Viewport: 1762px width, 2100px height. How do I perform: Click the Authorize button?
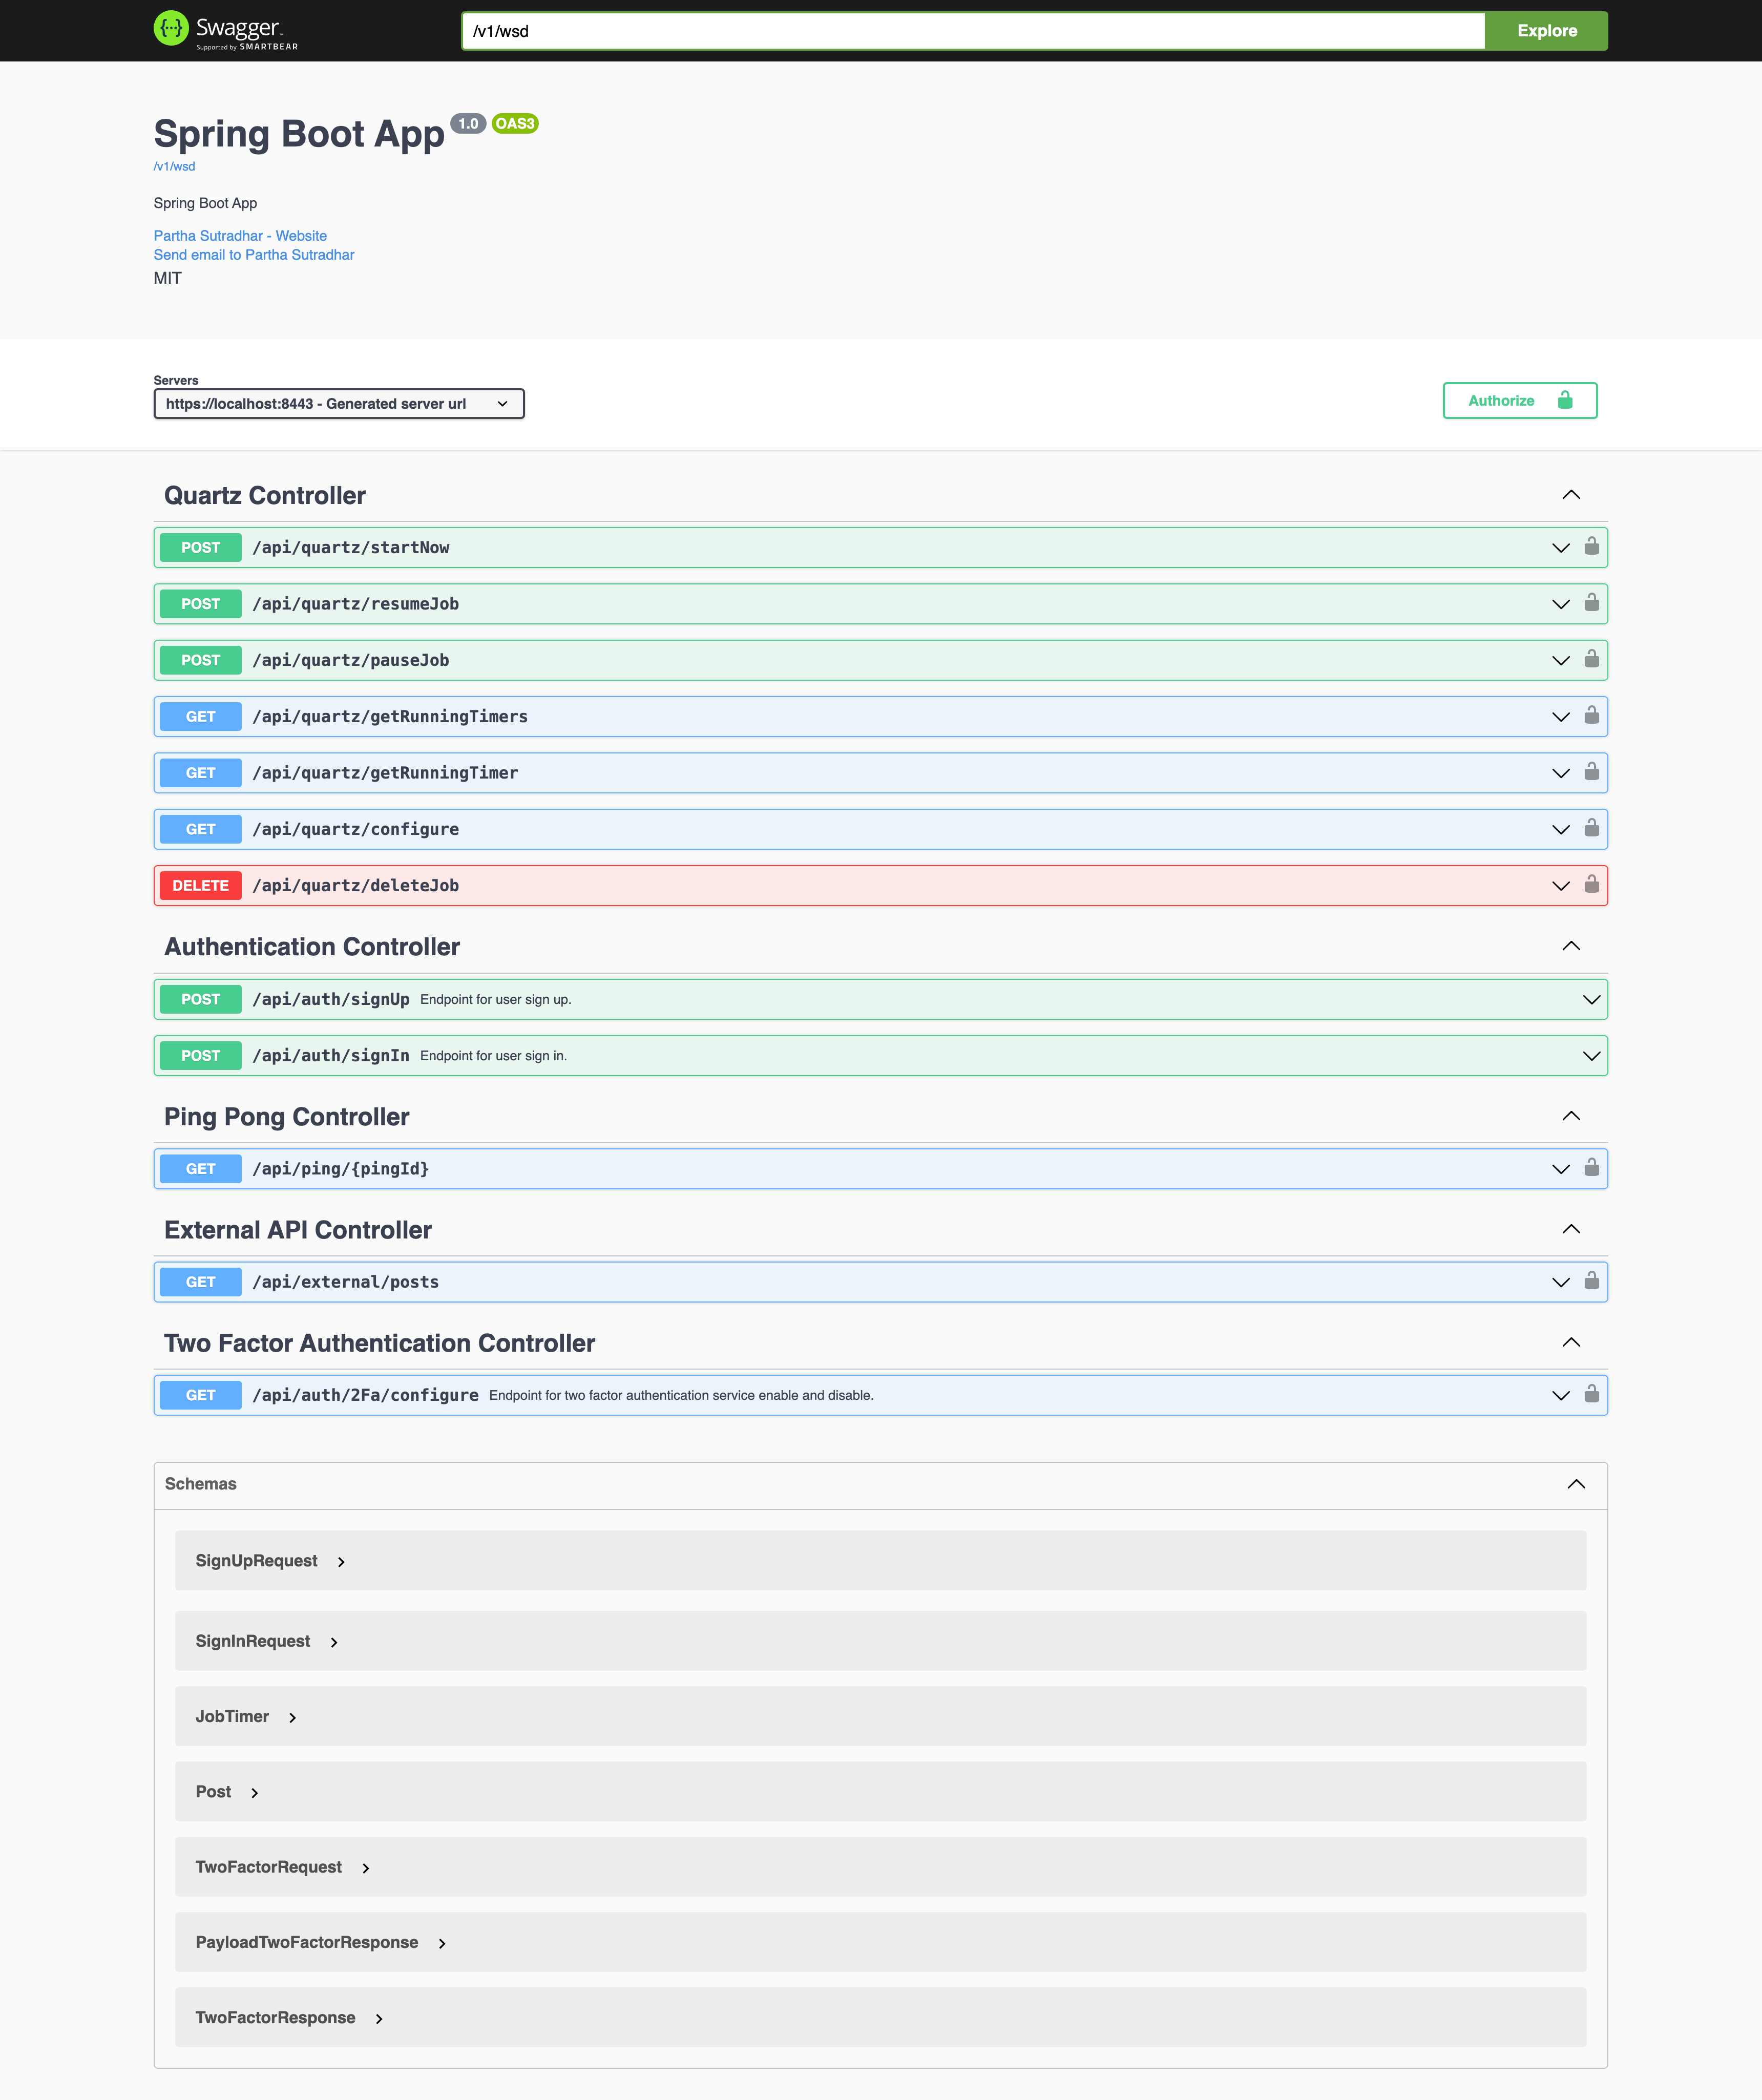click(x=1519, y=401)
